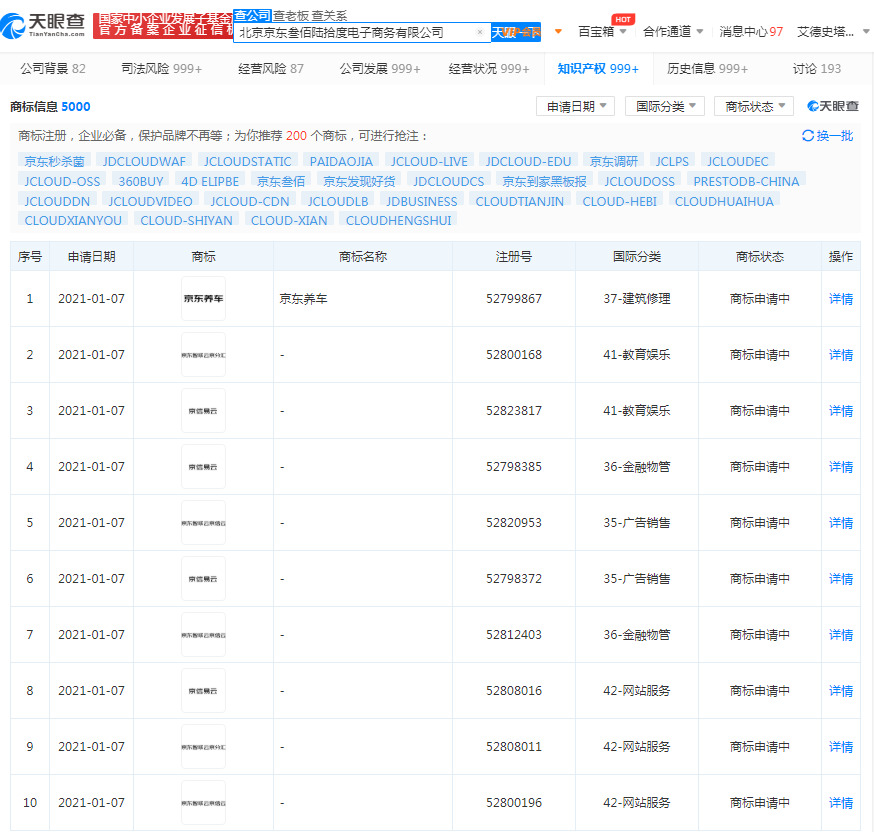Viewport: 874px width, 832px height.
Task: Click recommended trademark JCLOUDSTATIC
Action: [x=247, y=161]
